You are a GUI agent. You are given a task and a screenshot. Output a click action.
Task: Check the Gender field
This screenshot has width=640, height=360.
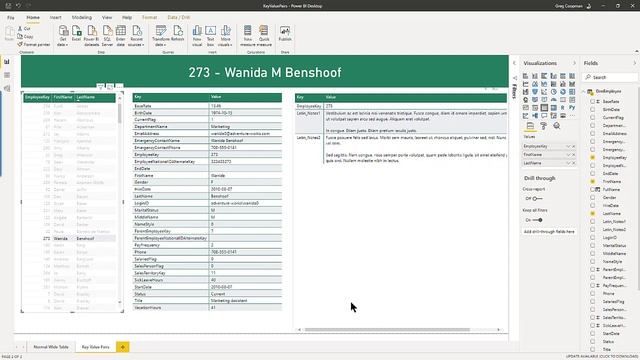pos(593,198)
